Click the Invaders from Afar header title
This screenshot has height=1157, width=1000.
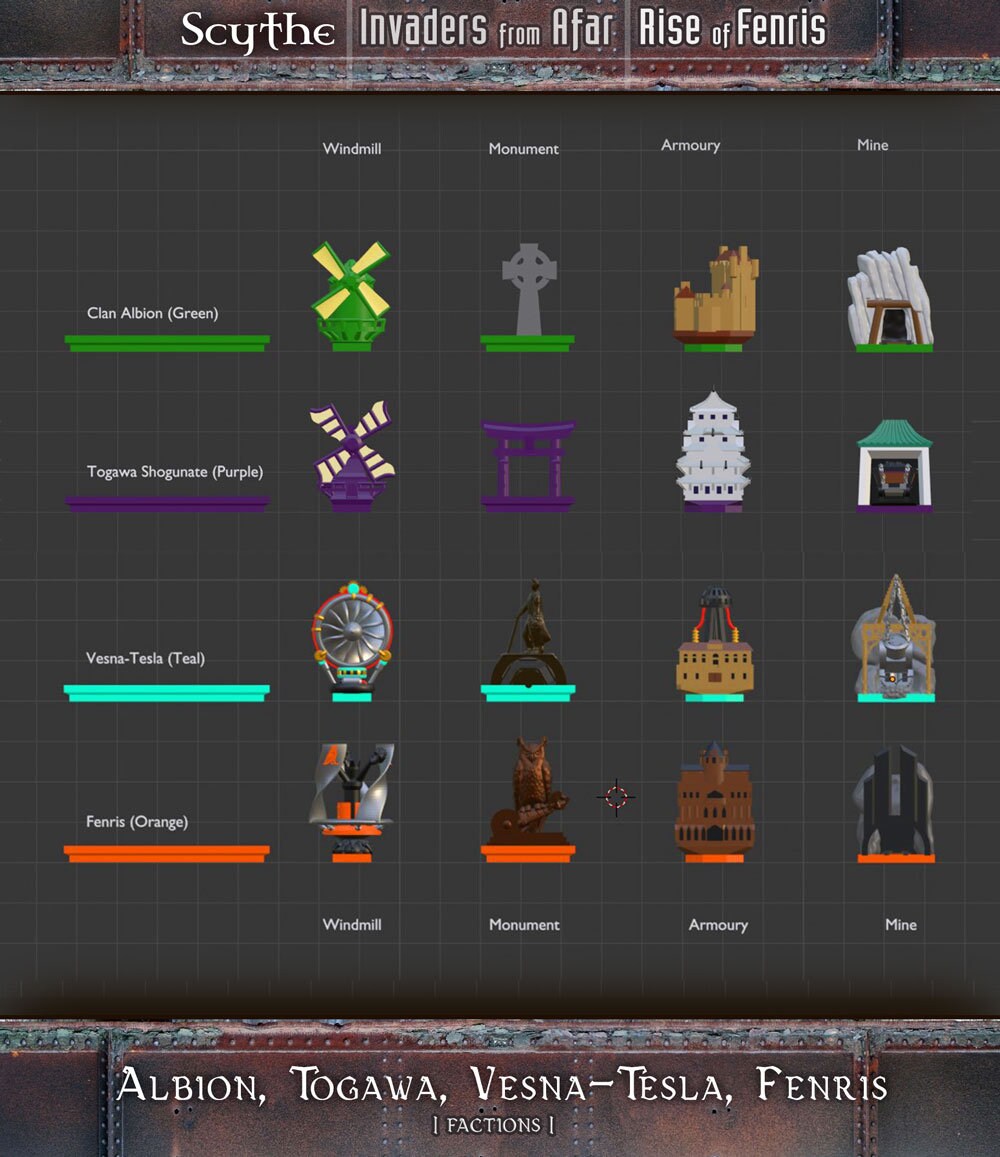click(487, 28)
